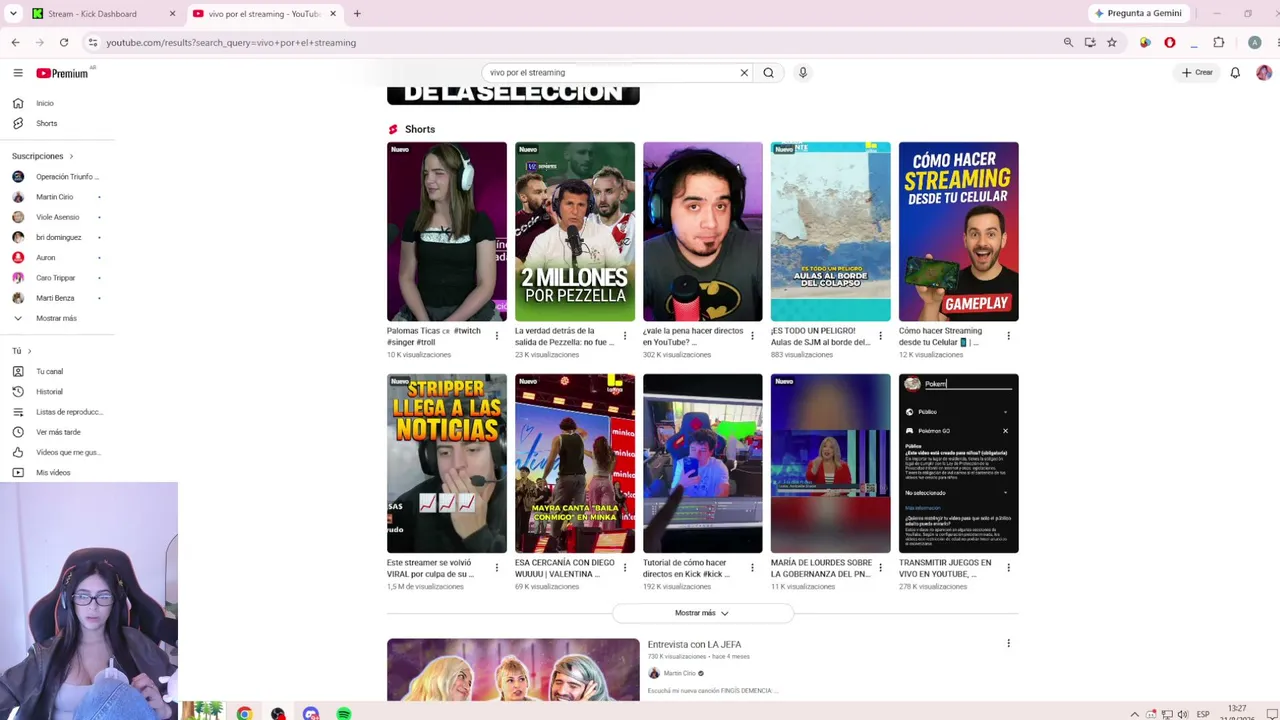This screenshot has width=1280, height=720.
Task: Play the Palomas Ticas short thumbnail
Action: (x=447, y=231)
